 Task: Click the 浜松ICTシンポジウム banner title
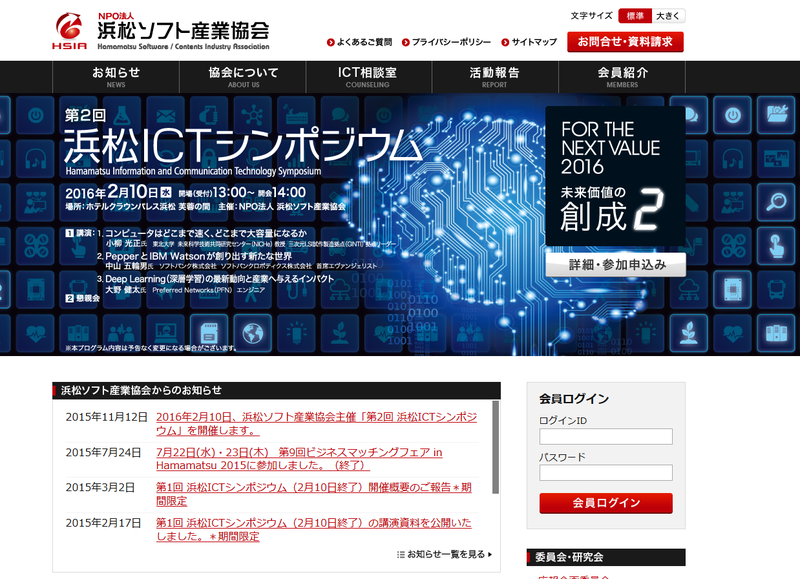[243, 146]
